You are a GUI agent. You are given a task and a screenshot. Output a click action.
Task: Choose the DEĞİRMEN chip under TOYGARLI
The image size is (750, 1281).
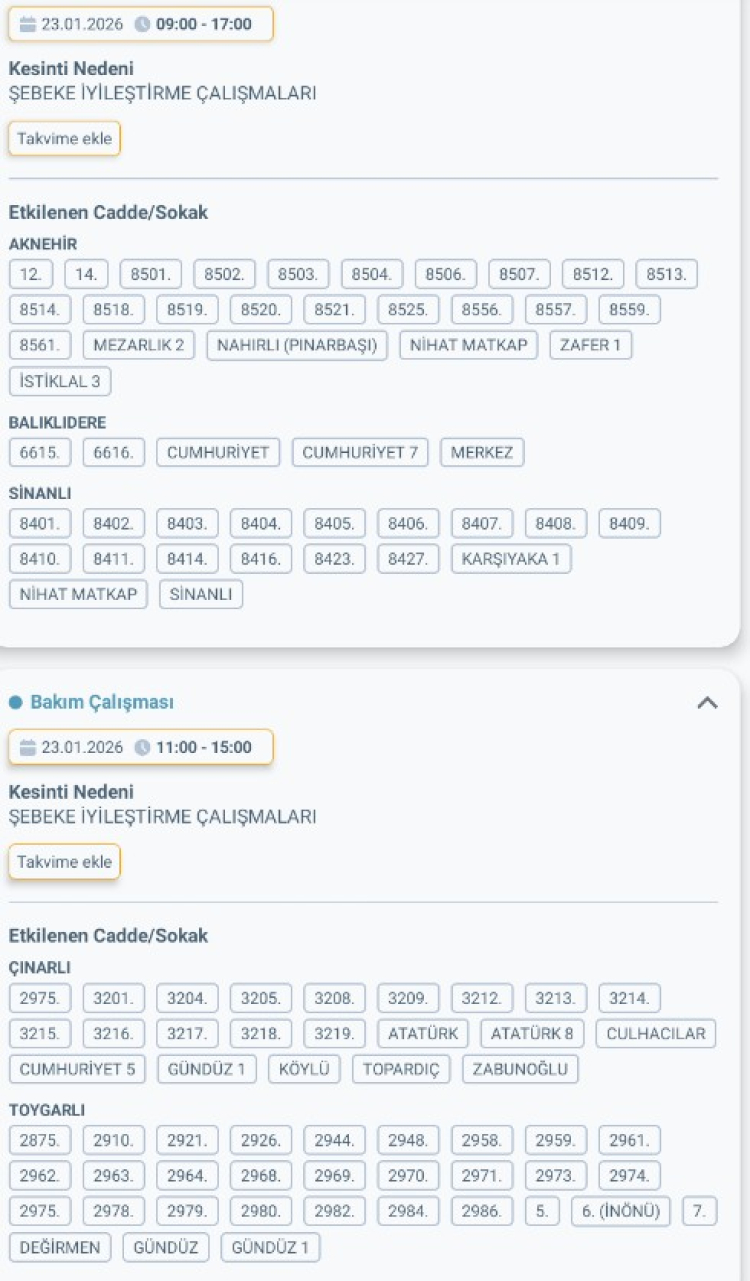60,1248
